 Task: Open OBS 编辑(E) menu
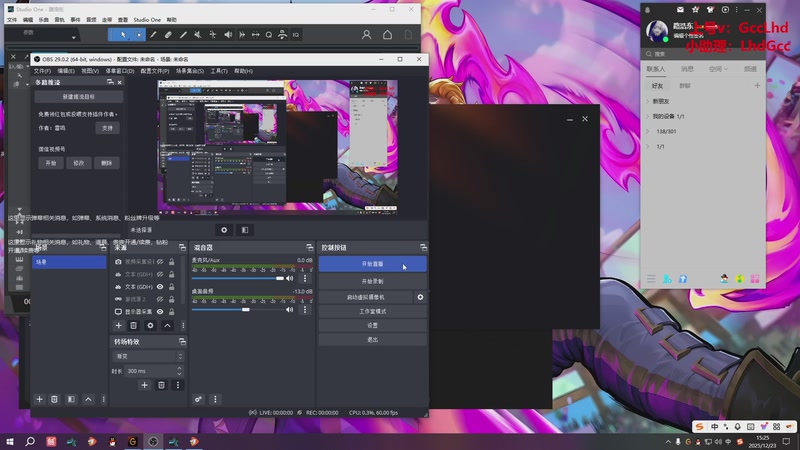tap(66, 71)
